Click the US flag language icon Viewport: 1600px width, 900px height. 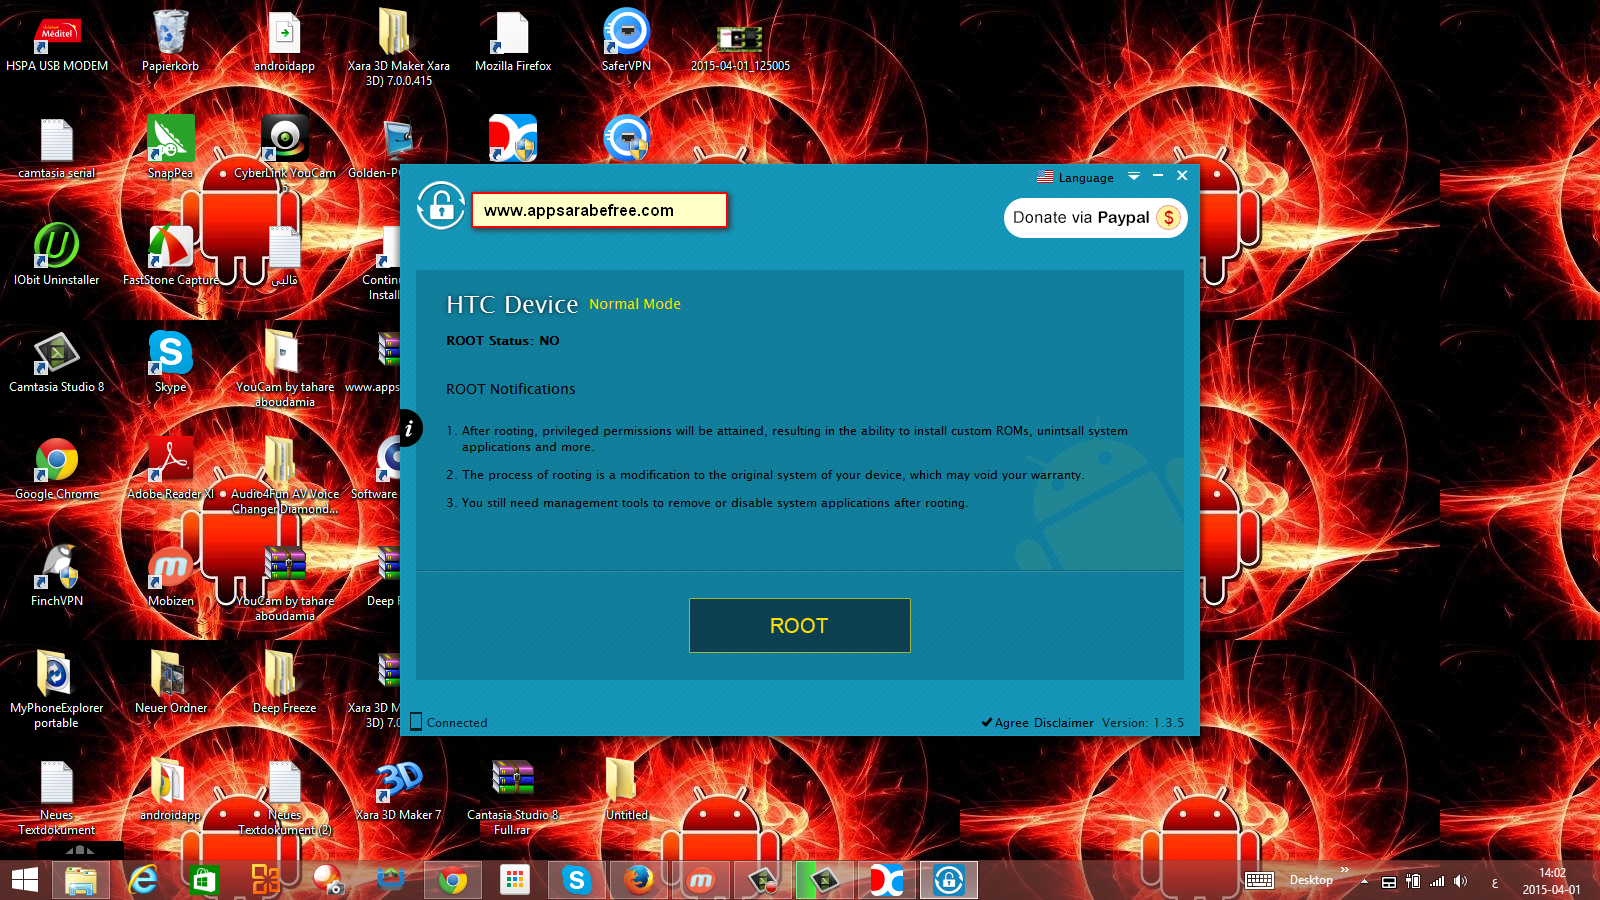tap(1045, 177)
